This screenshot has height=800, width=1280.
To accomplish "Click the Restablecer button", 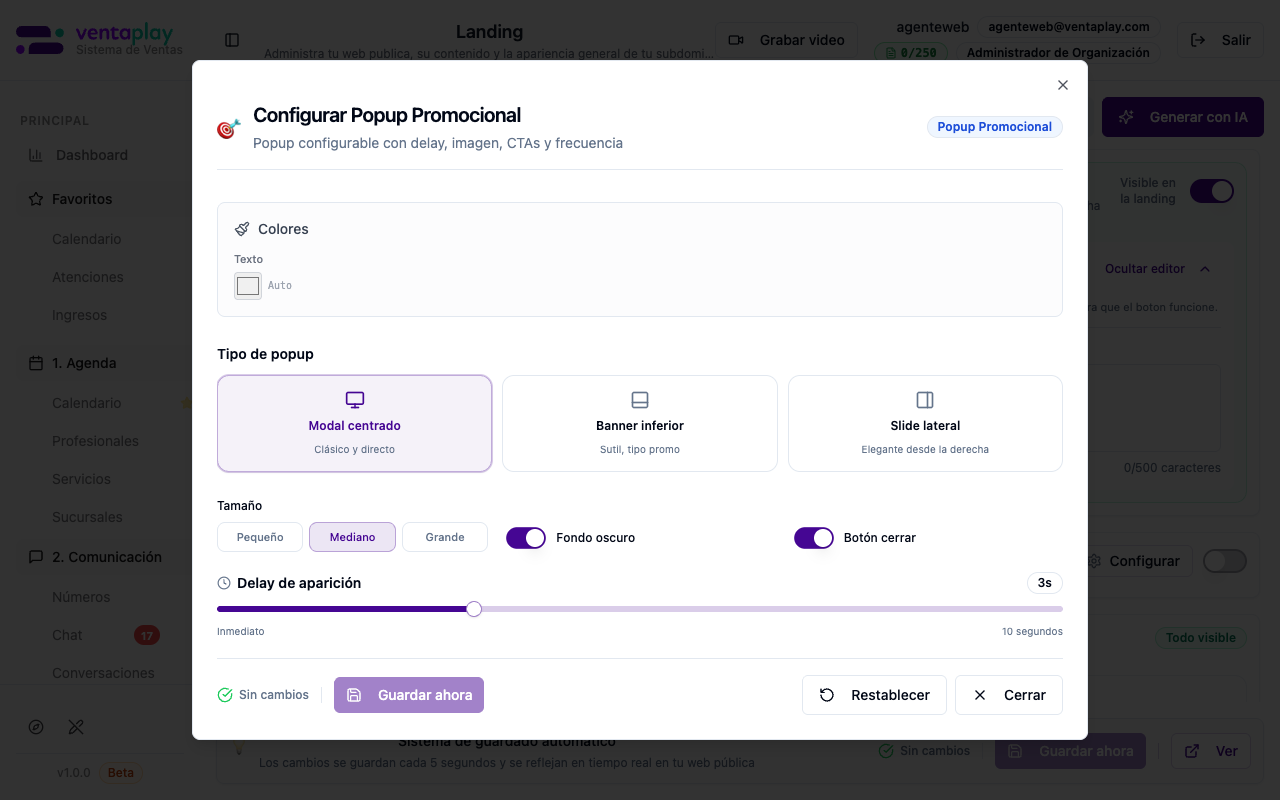I will [874, 694].
